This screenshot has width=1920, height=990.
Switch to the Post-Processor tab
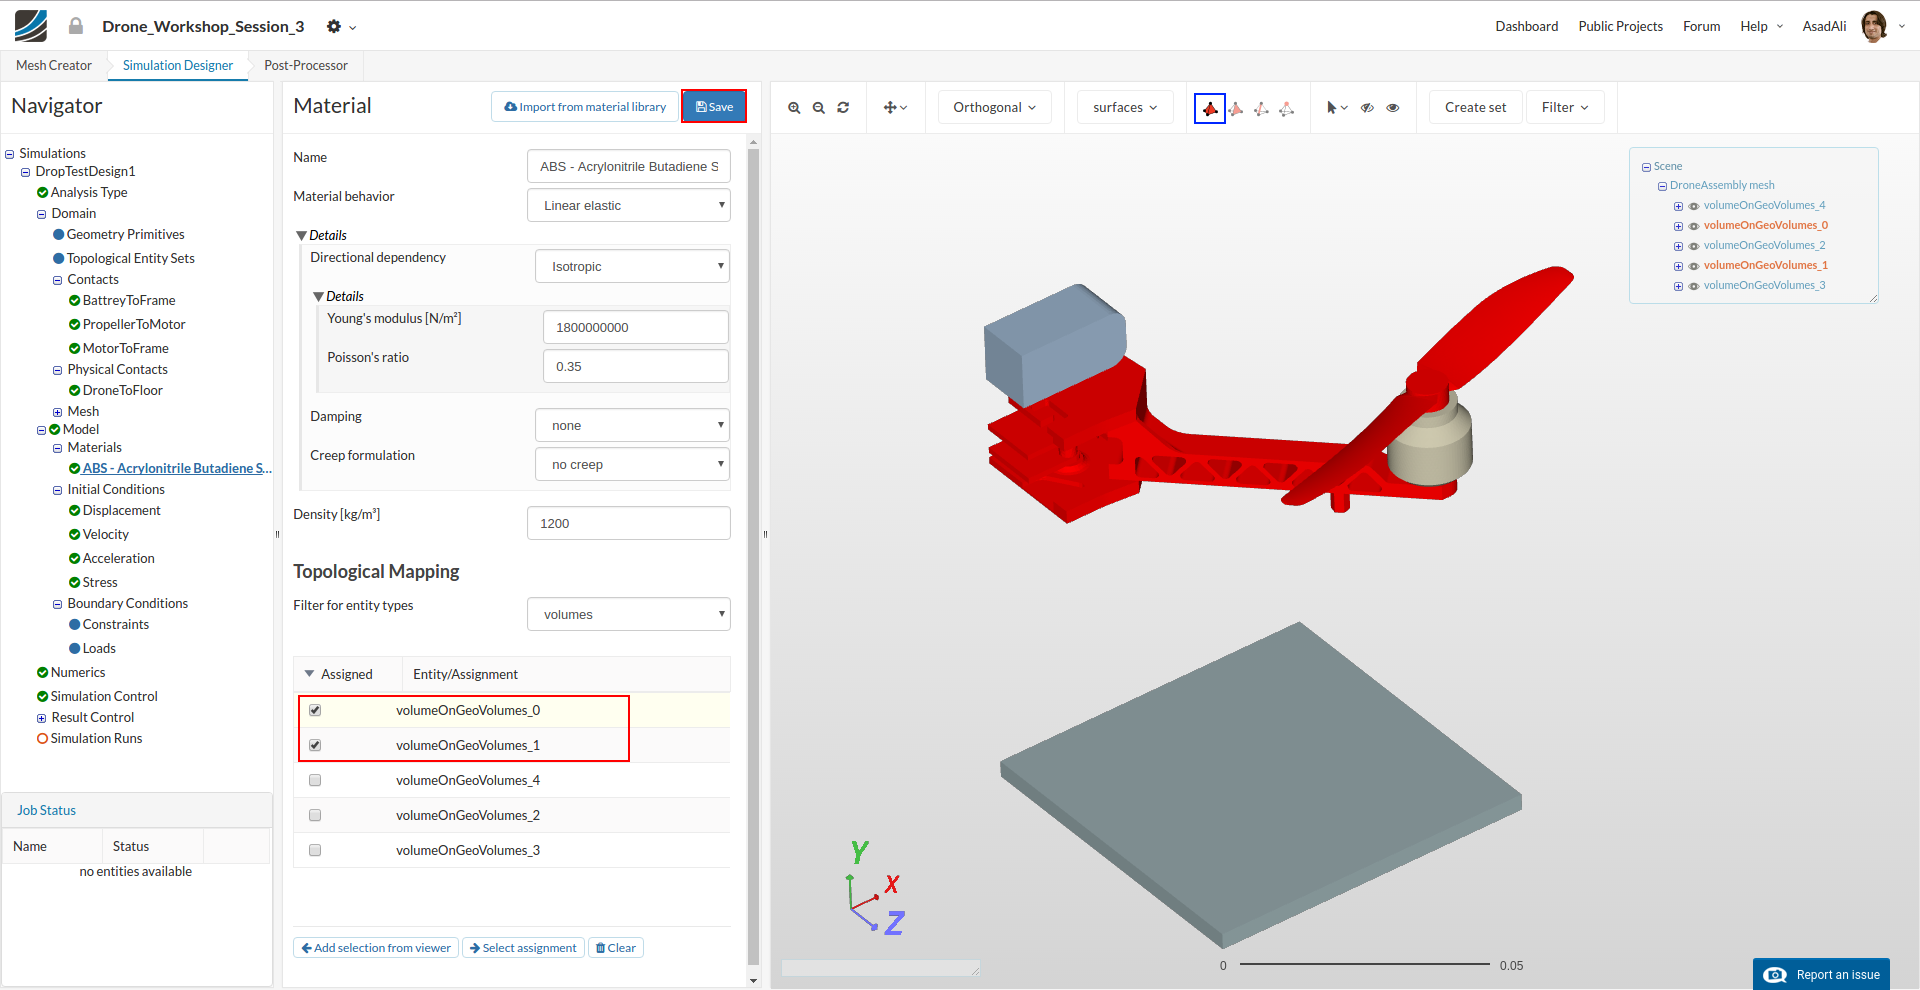point(306,66)
